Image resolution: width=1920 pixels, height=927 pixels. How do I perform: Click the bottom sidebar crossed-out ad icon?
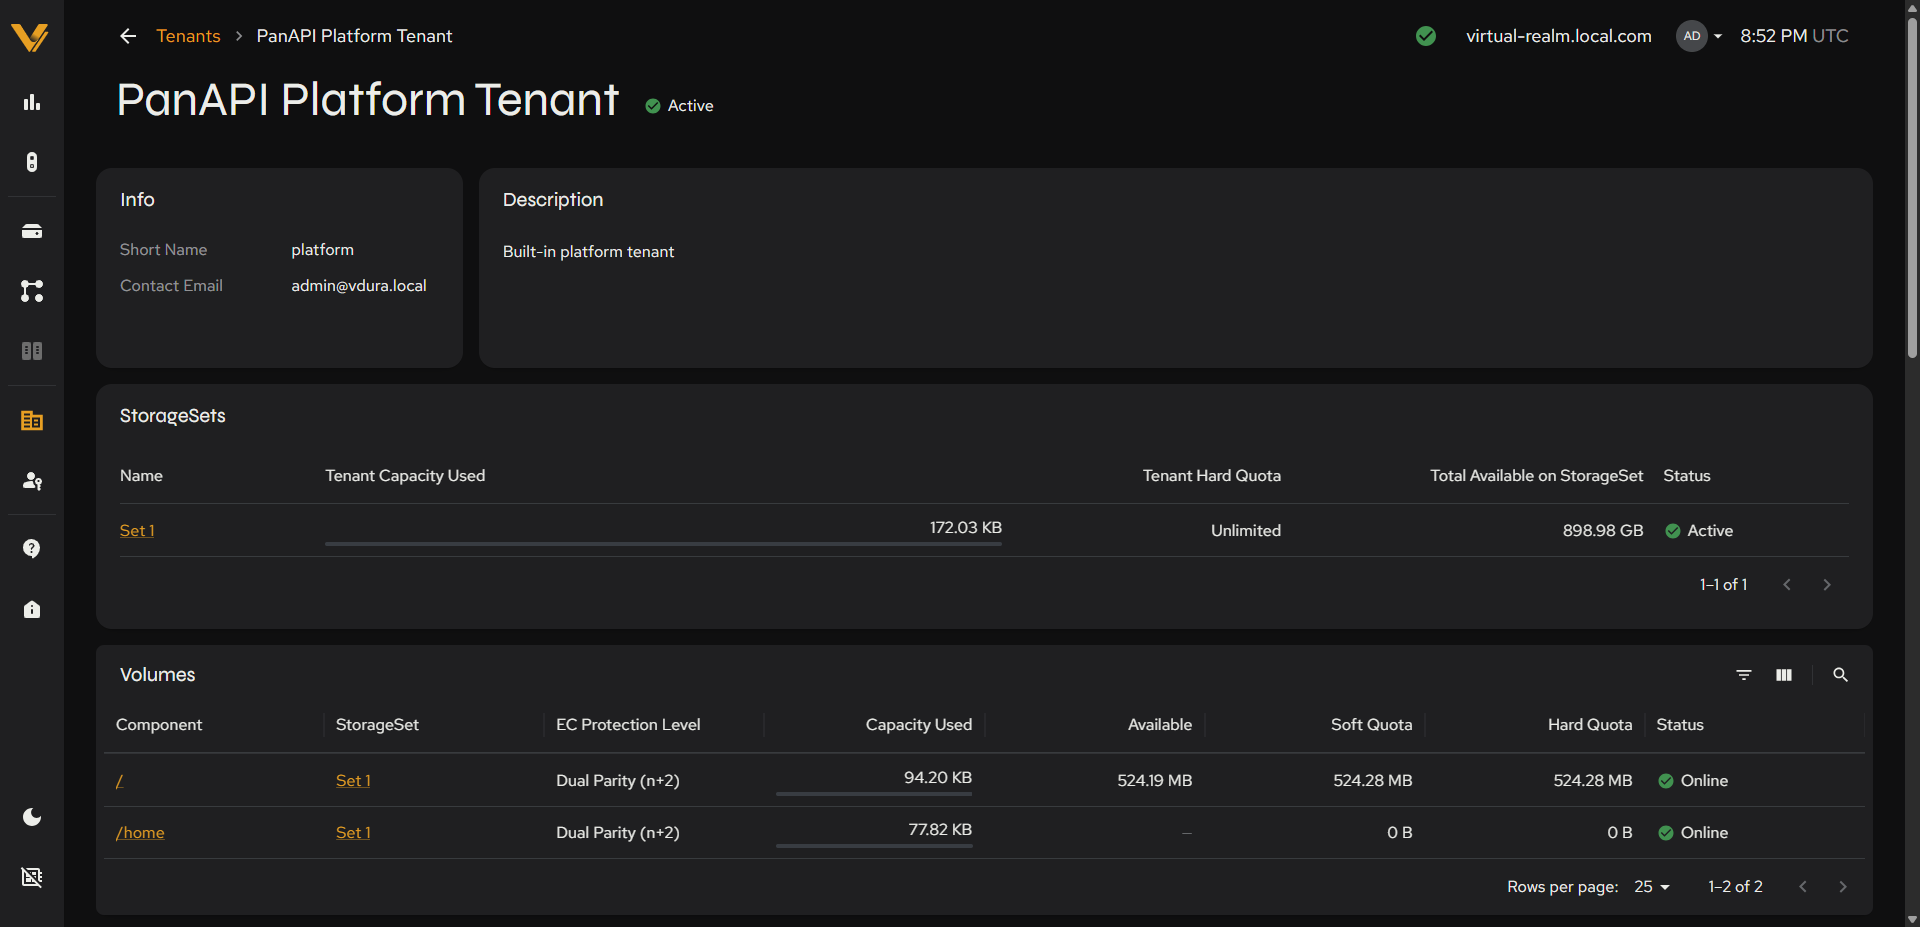(x=32, y=877)
